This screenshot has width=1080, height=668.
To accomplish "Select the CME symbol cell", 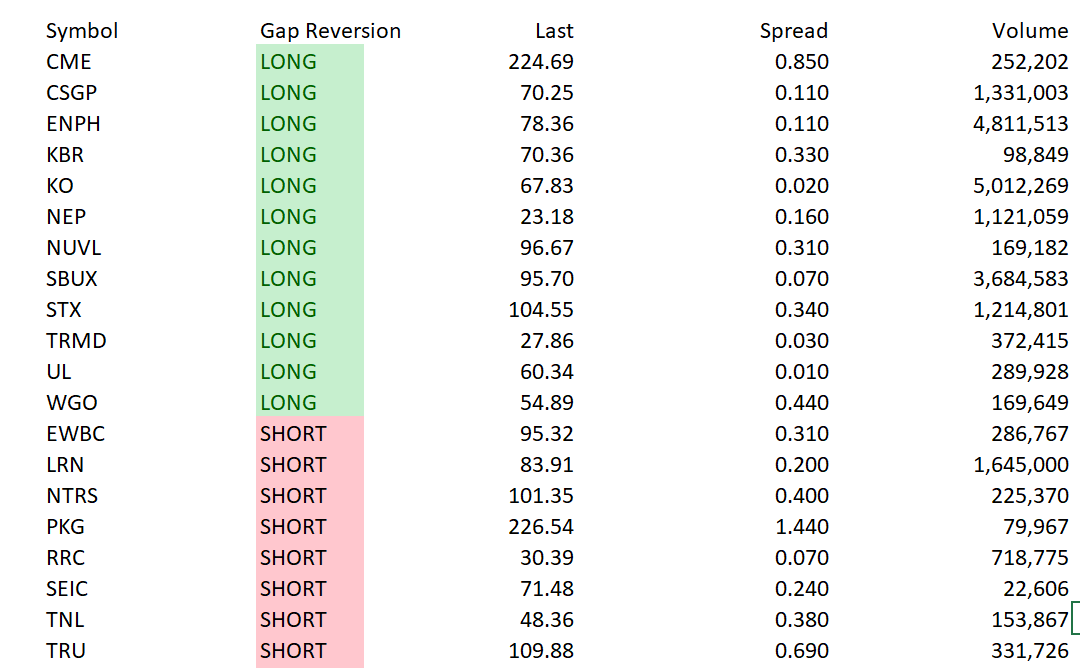I will [68, 62].
